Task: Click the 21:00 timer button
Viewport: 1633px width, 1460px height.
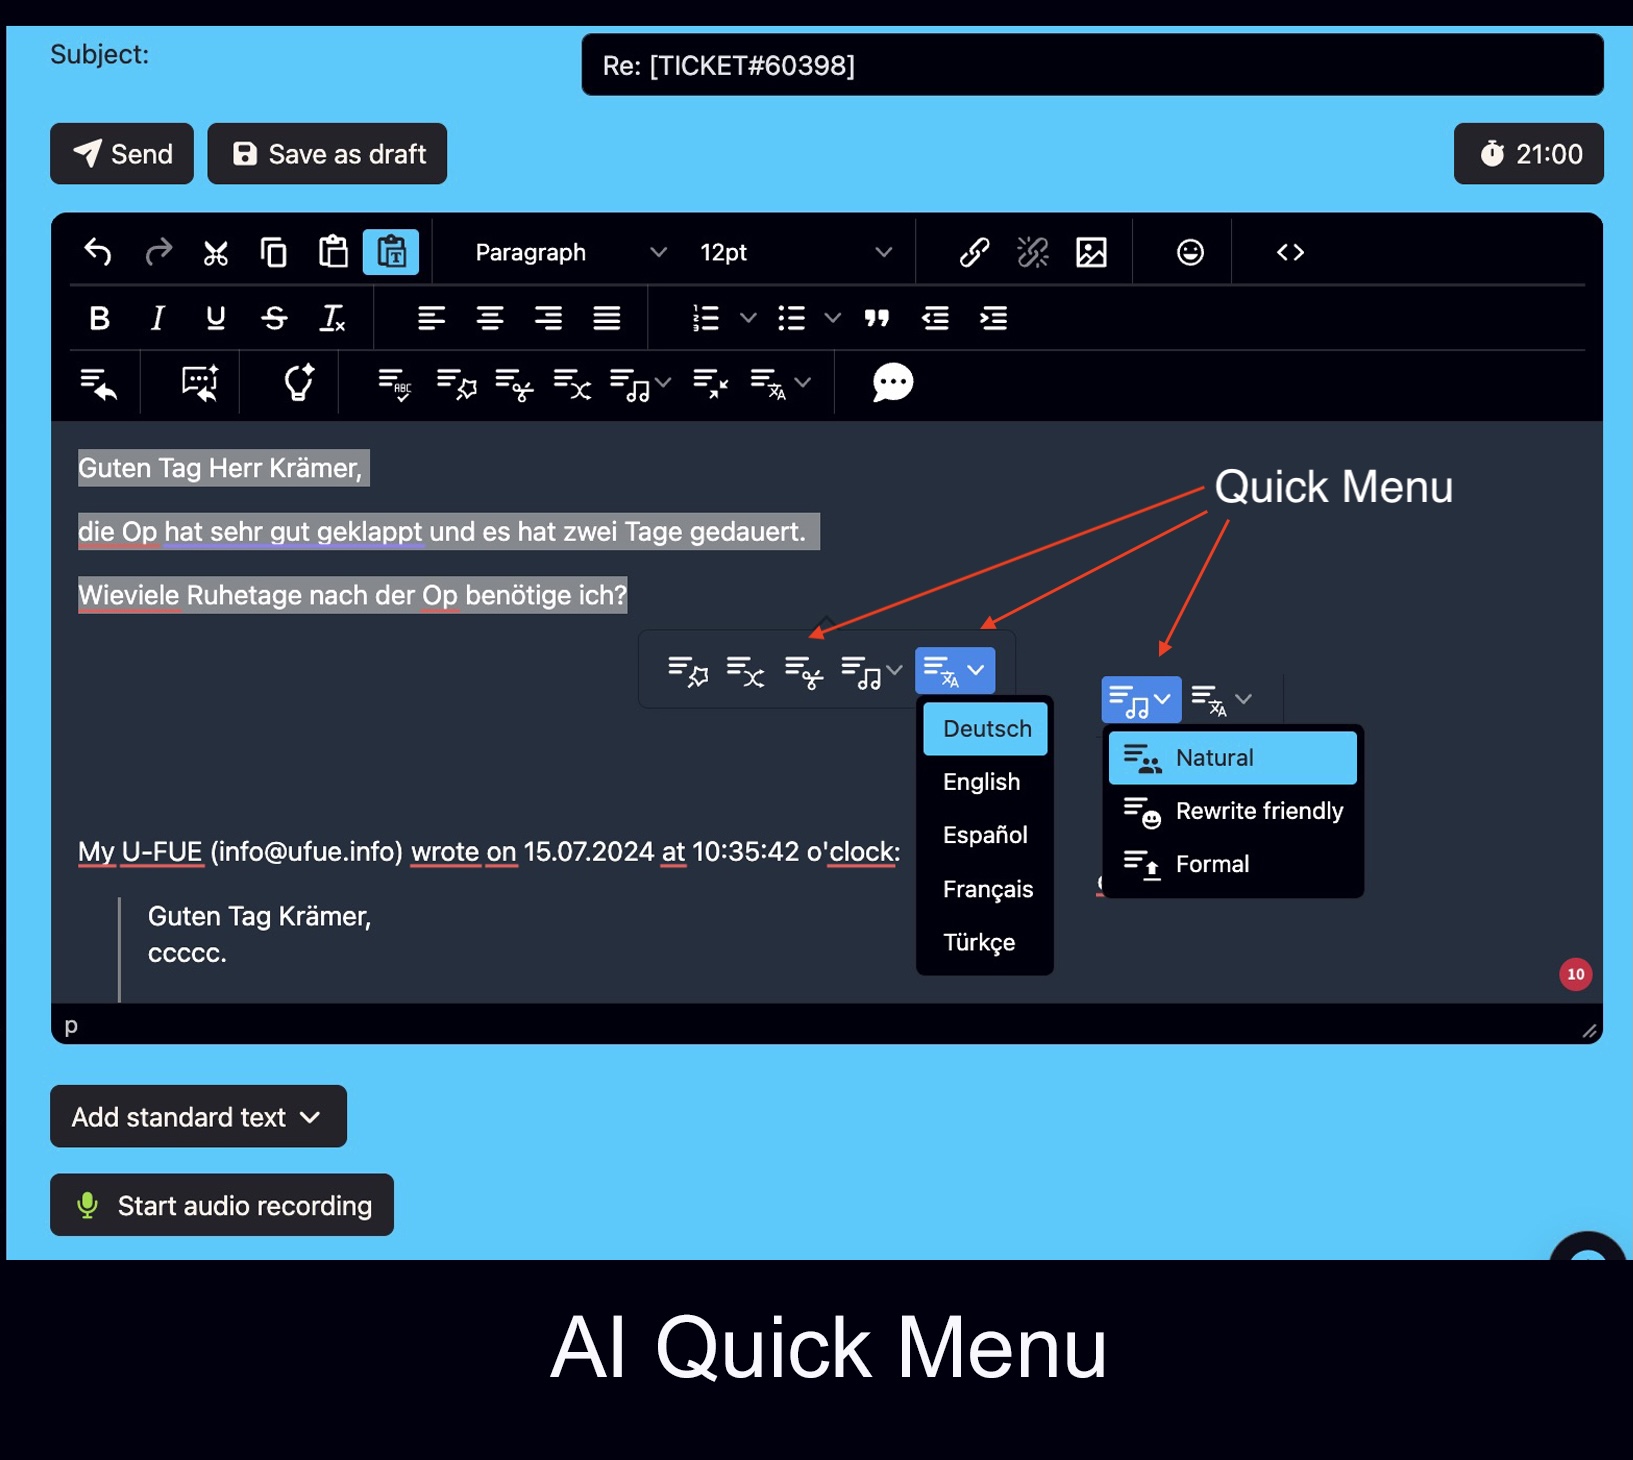Action: (x=1528, y=154)
